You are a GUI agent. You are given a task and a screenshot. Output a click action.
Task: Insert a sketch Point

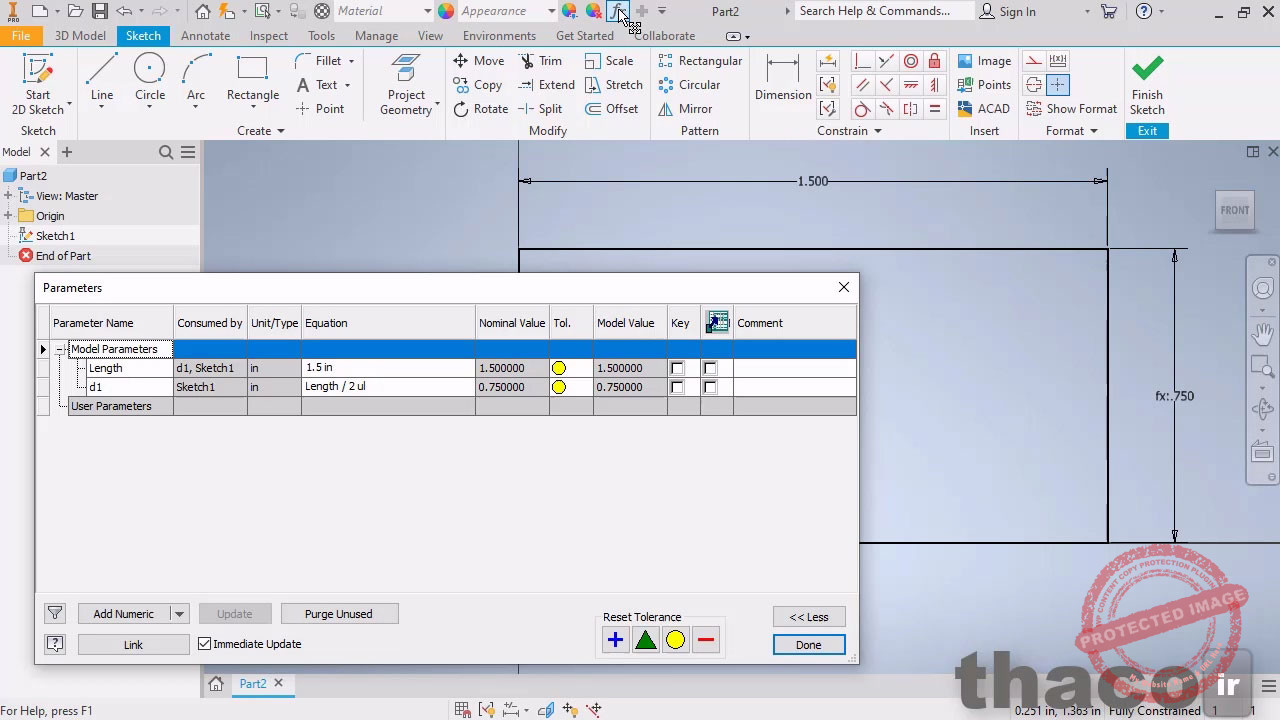[321, 109]
